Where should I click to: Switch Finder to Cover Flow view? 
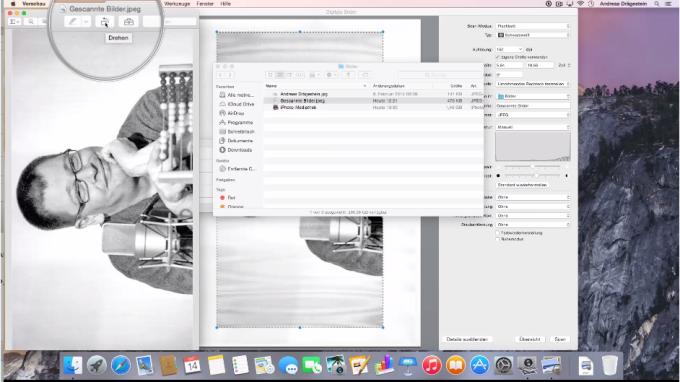click(x=299, y=75)
